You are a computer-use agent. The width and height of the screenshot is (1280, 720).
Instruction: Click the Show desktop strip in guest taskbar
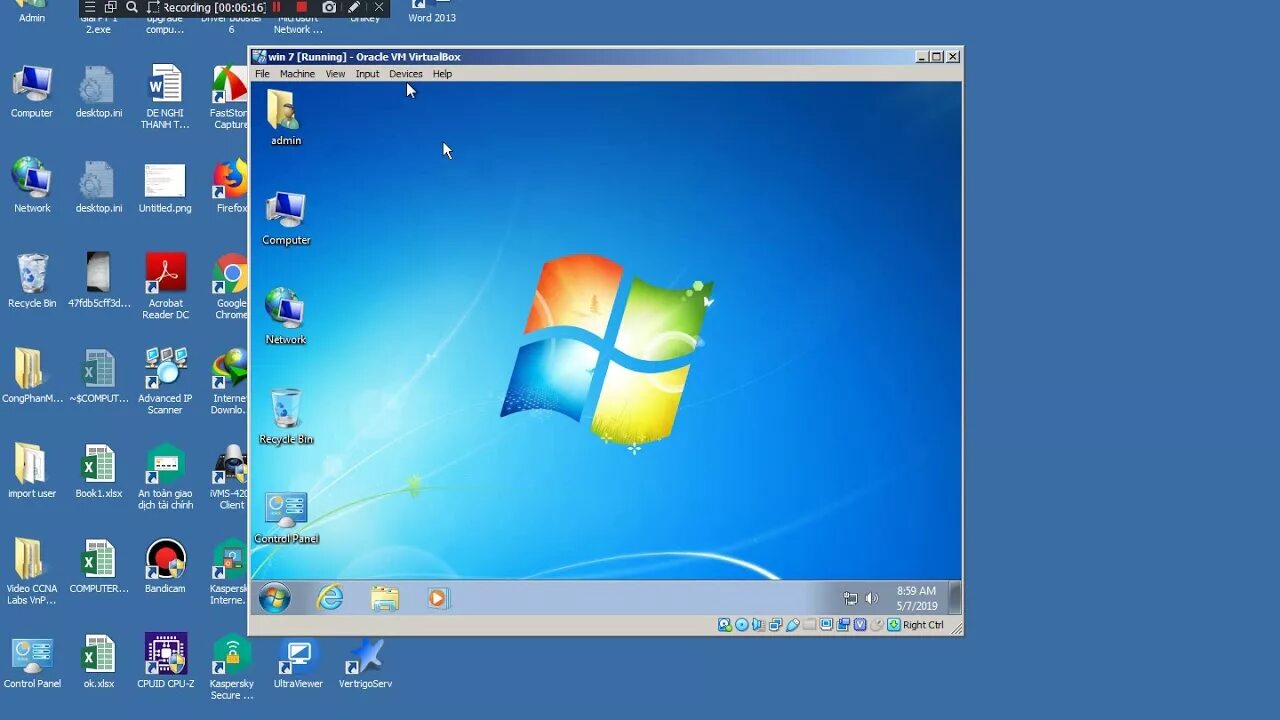pos(955,598)
